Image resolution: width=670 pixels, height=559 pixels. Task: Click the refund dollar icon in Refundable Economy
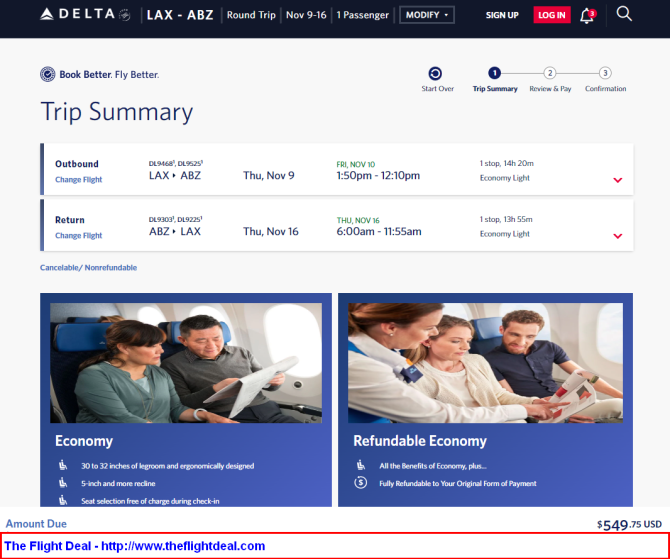(361, 483)
